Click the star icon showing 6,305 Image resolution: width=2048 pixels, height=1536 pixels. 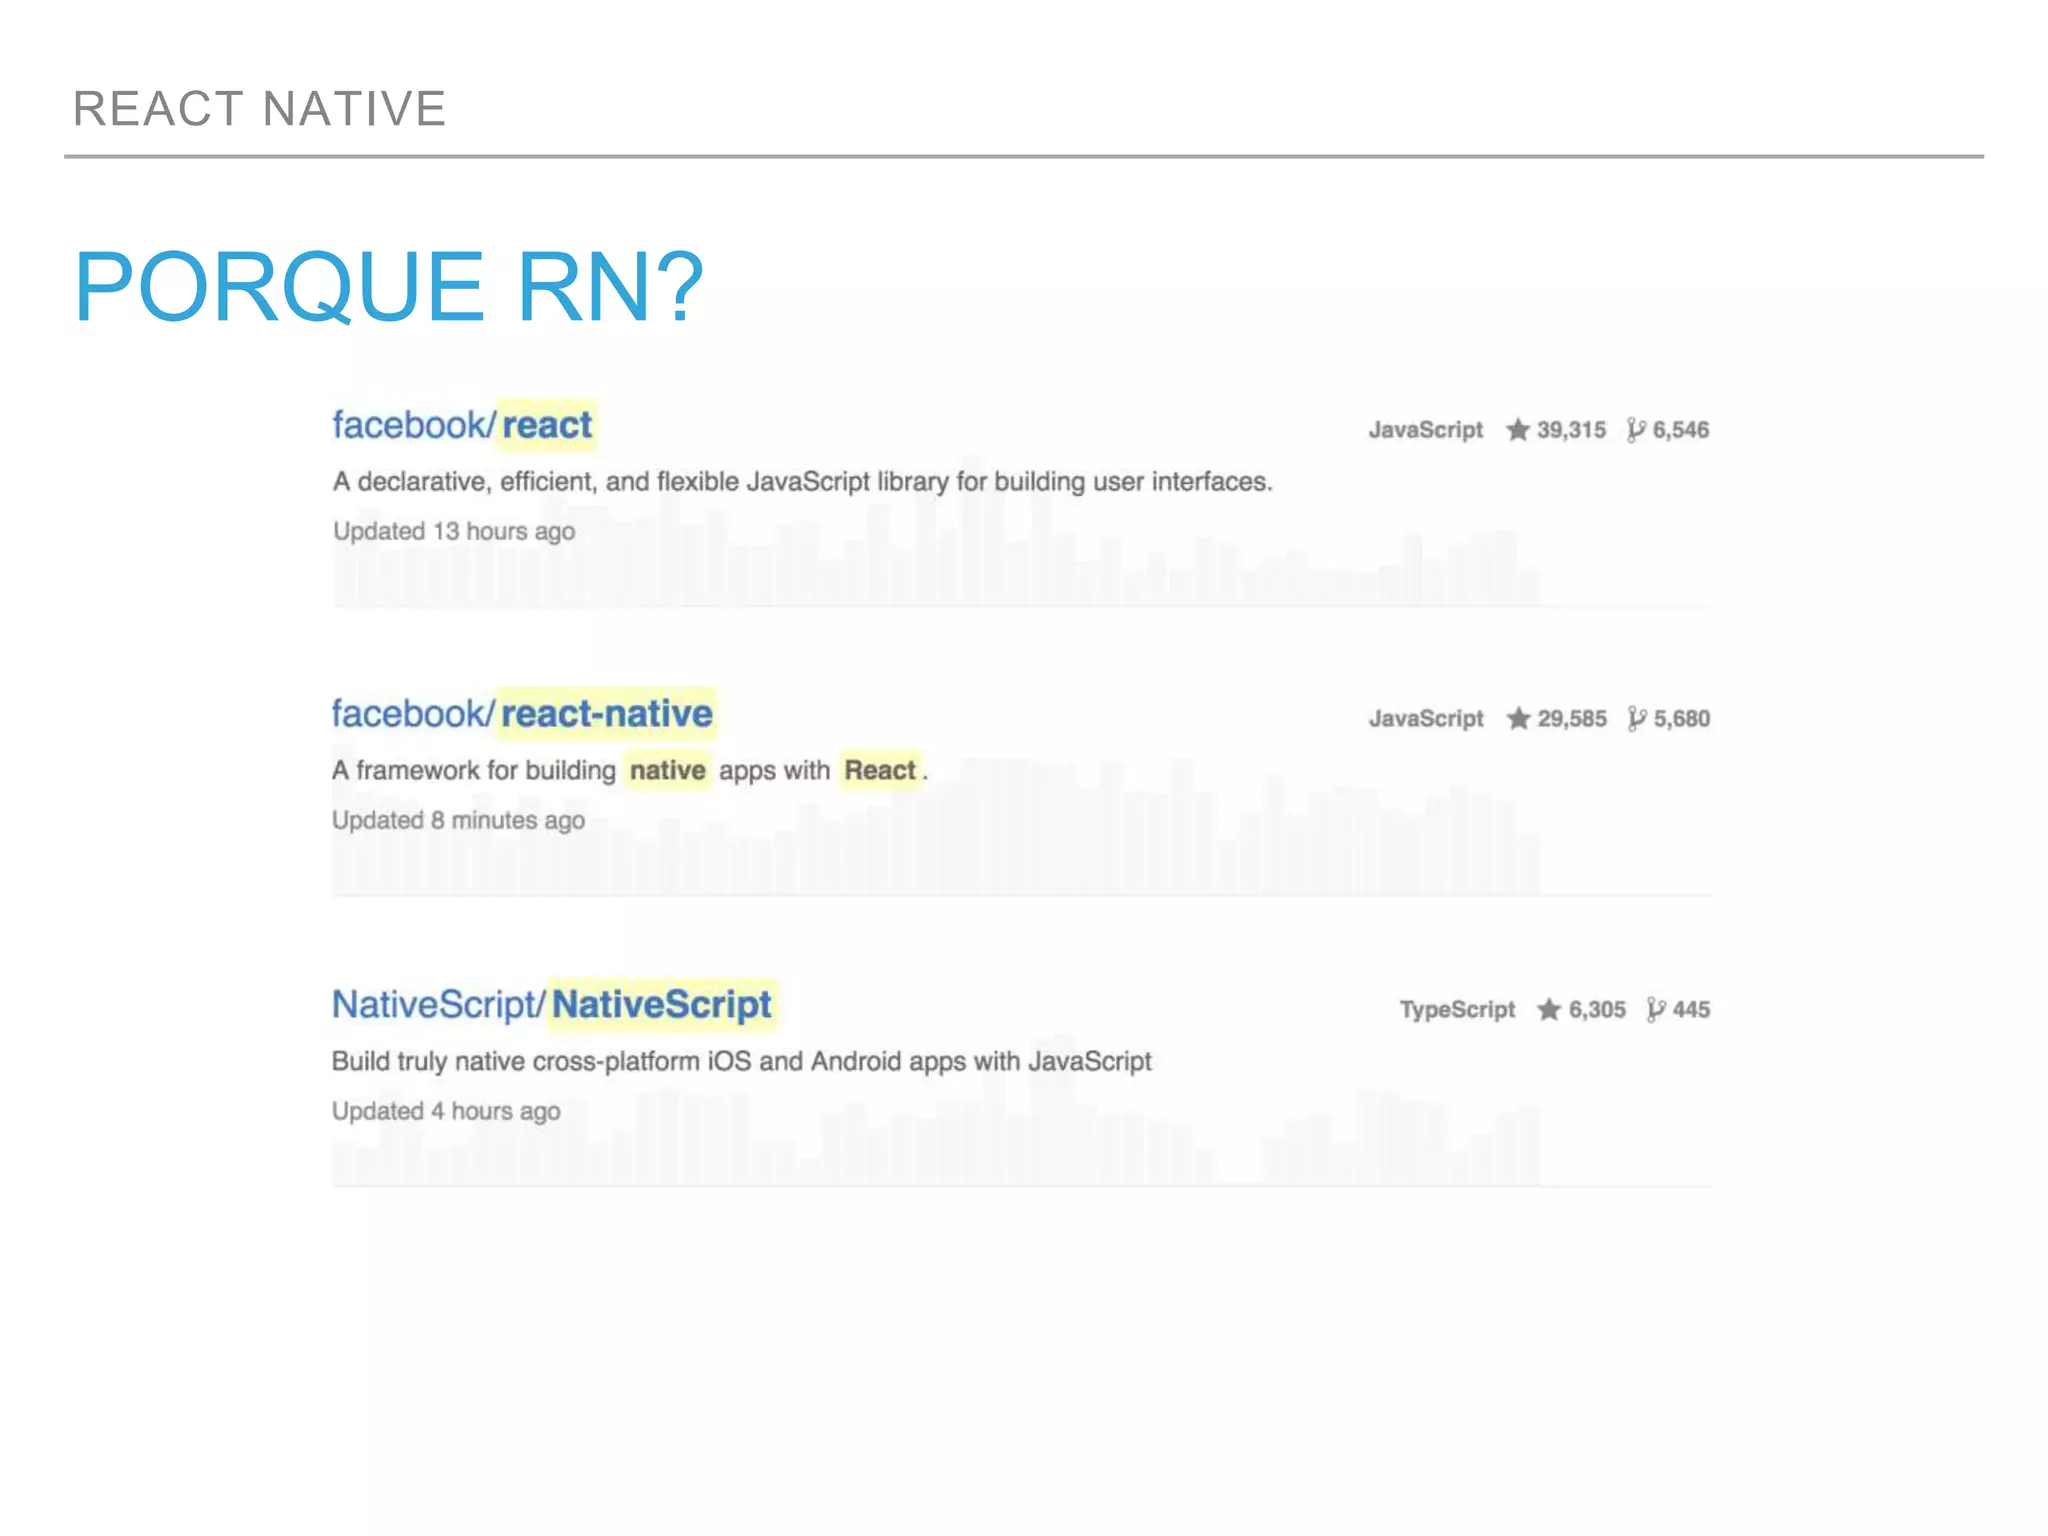tap(1549, 1010)
